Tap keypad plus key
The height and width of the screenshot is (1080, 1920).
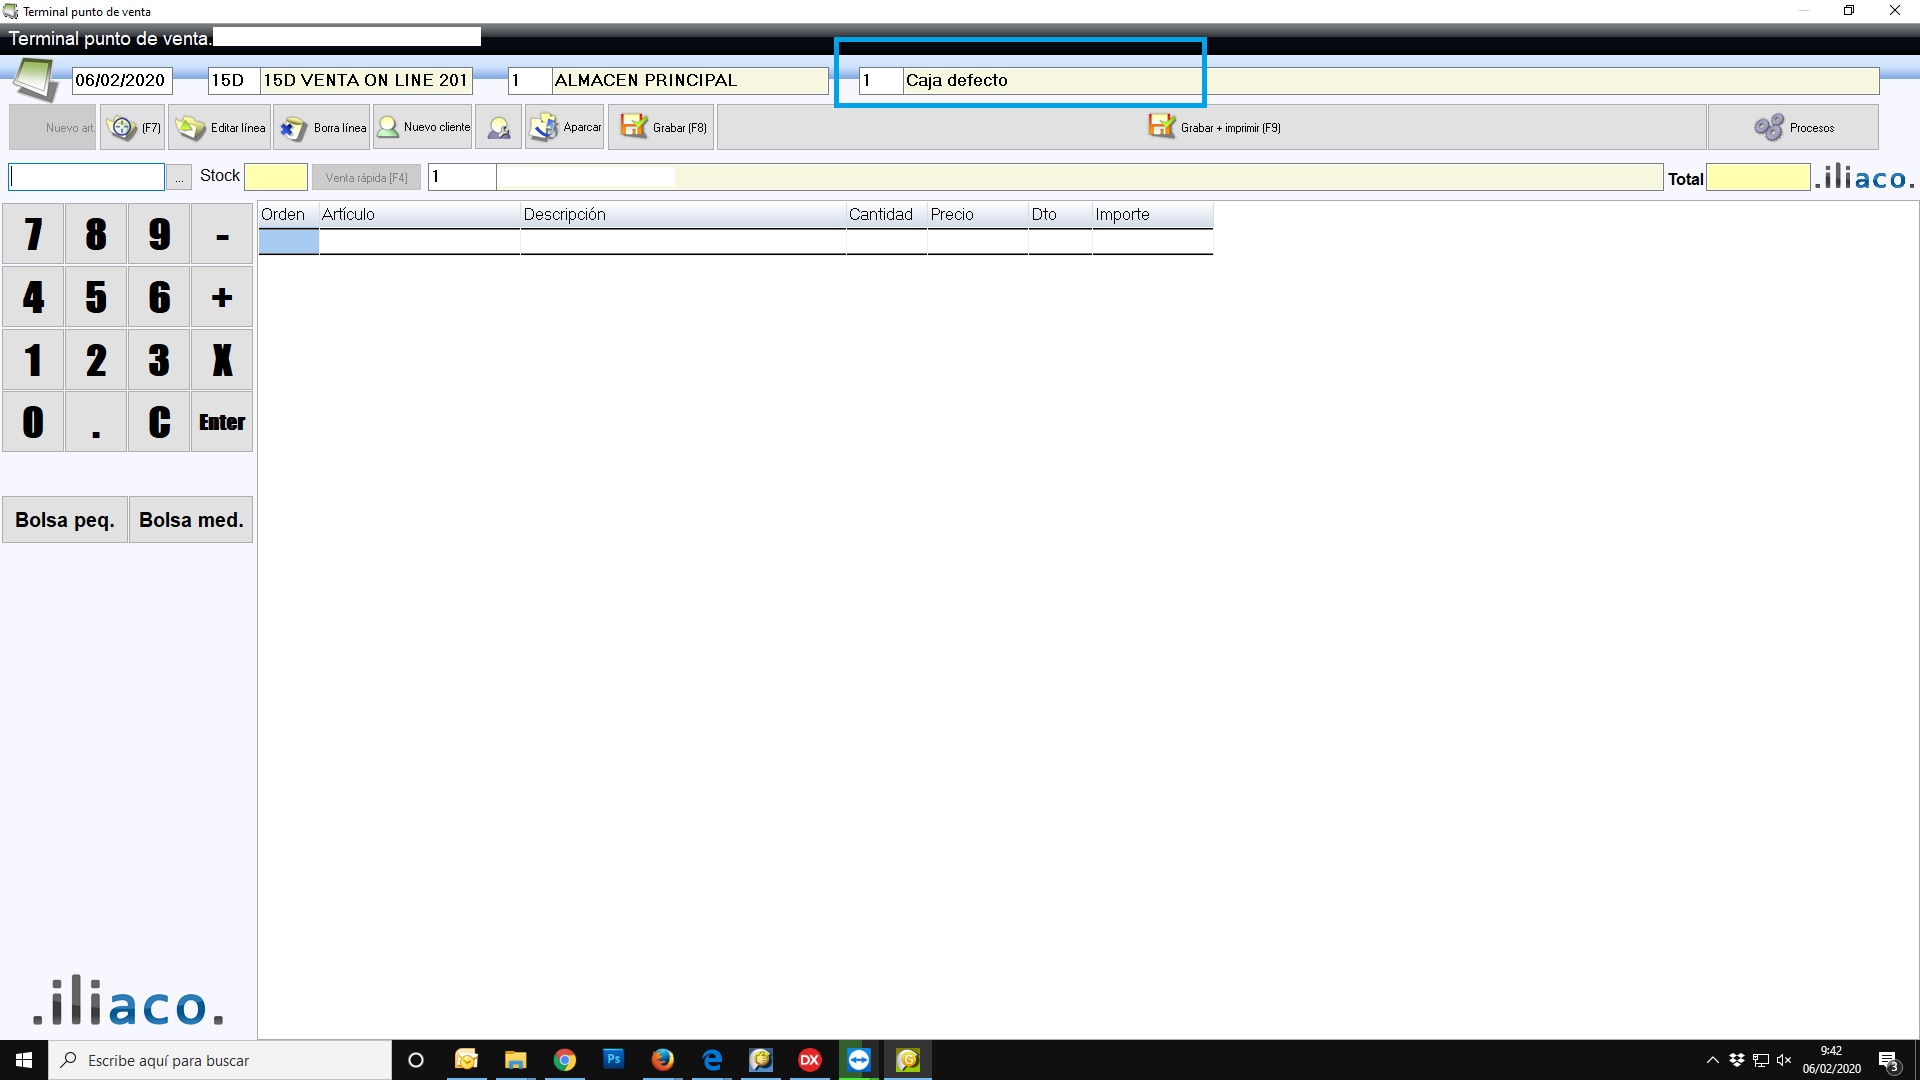tap(222, 297)
